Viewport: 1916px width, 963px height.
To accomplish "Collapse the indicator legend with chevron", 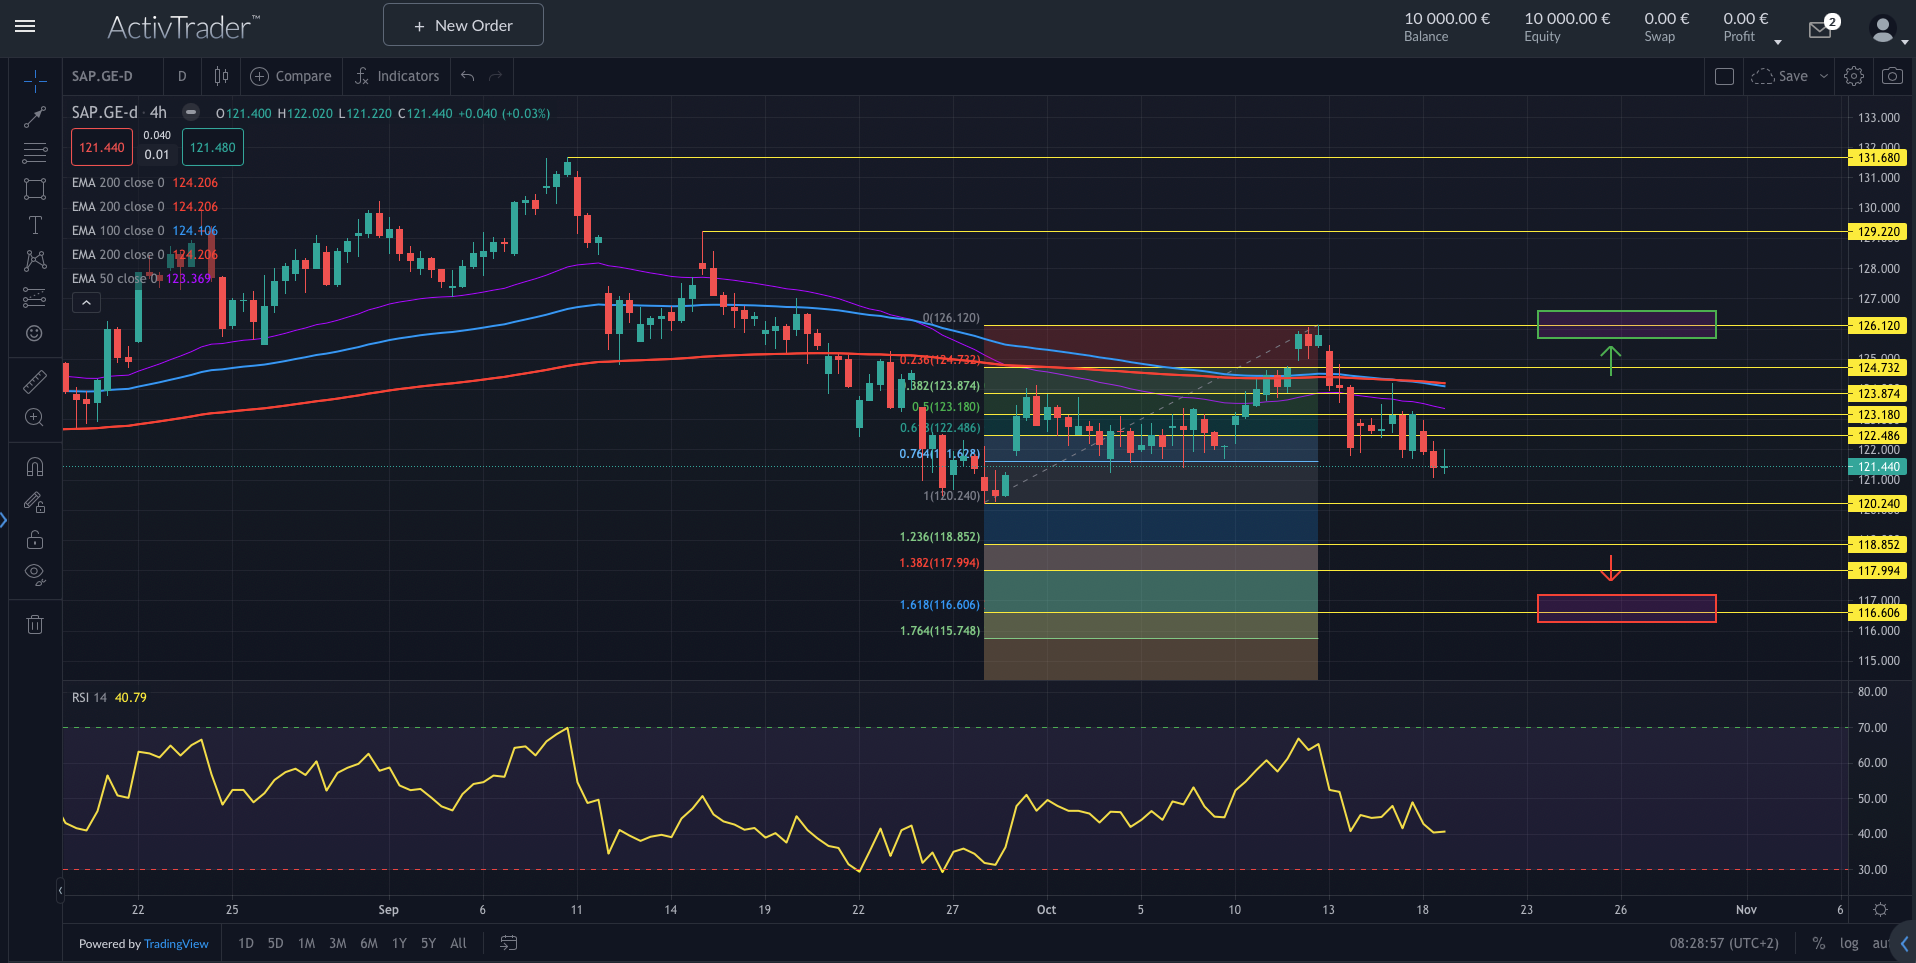I will 86,303.
